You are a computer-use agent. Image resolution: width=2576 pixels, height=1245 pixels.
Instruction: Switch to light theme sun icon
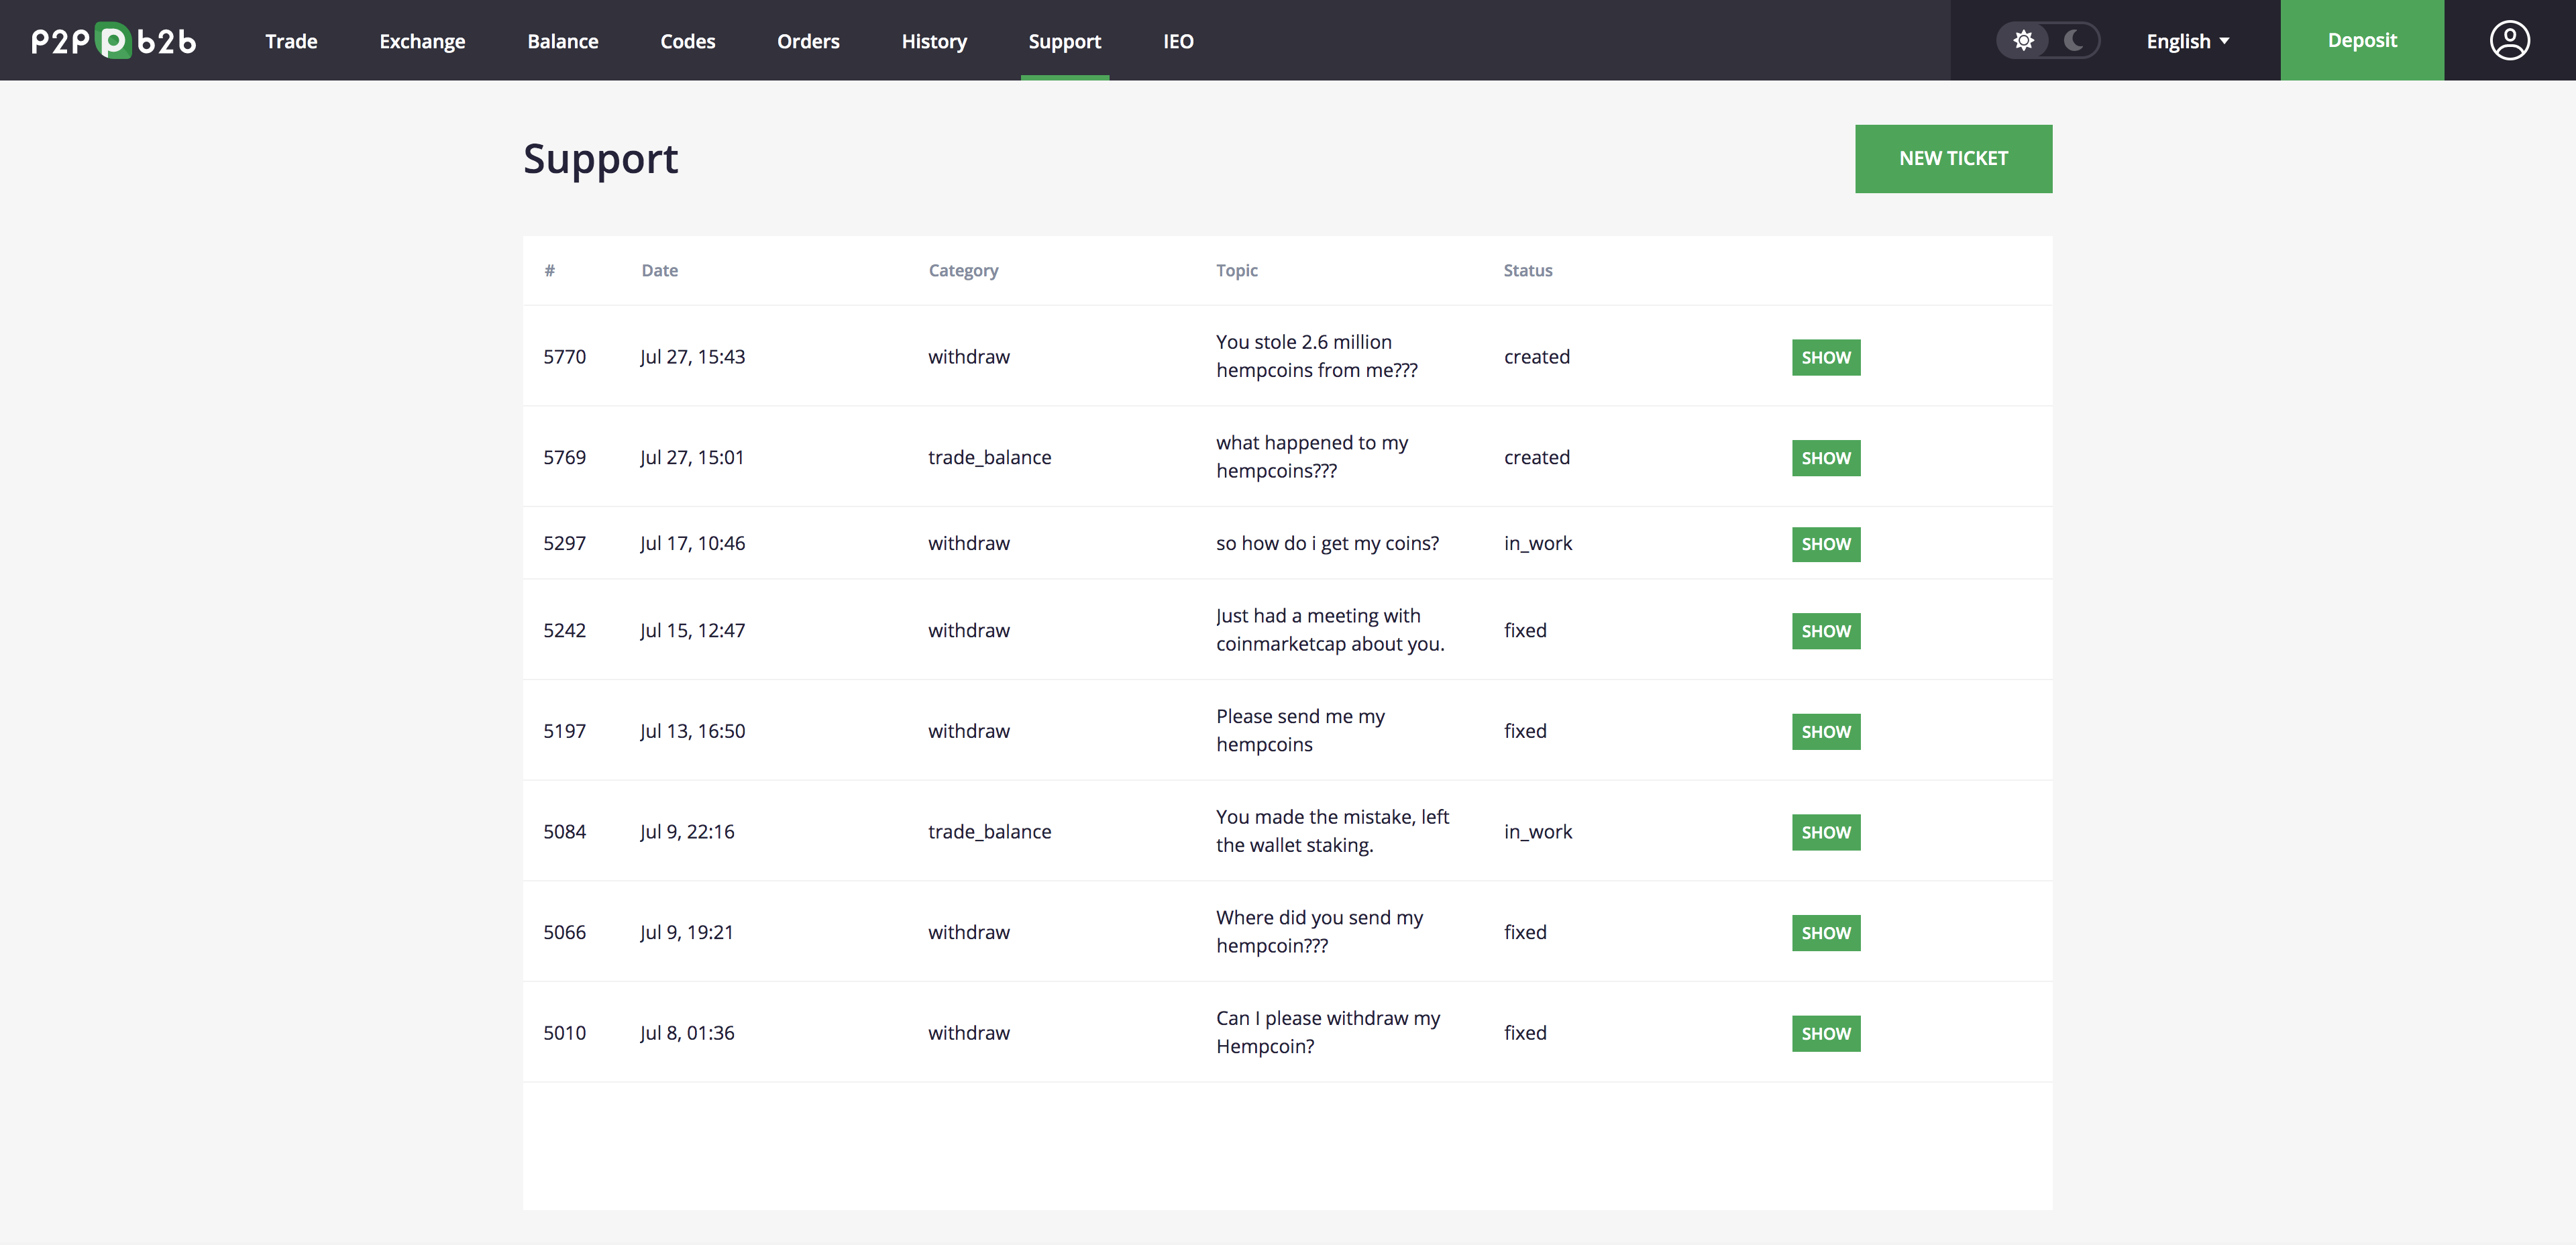point(2023,41)
